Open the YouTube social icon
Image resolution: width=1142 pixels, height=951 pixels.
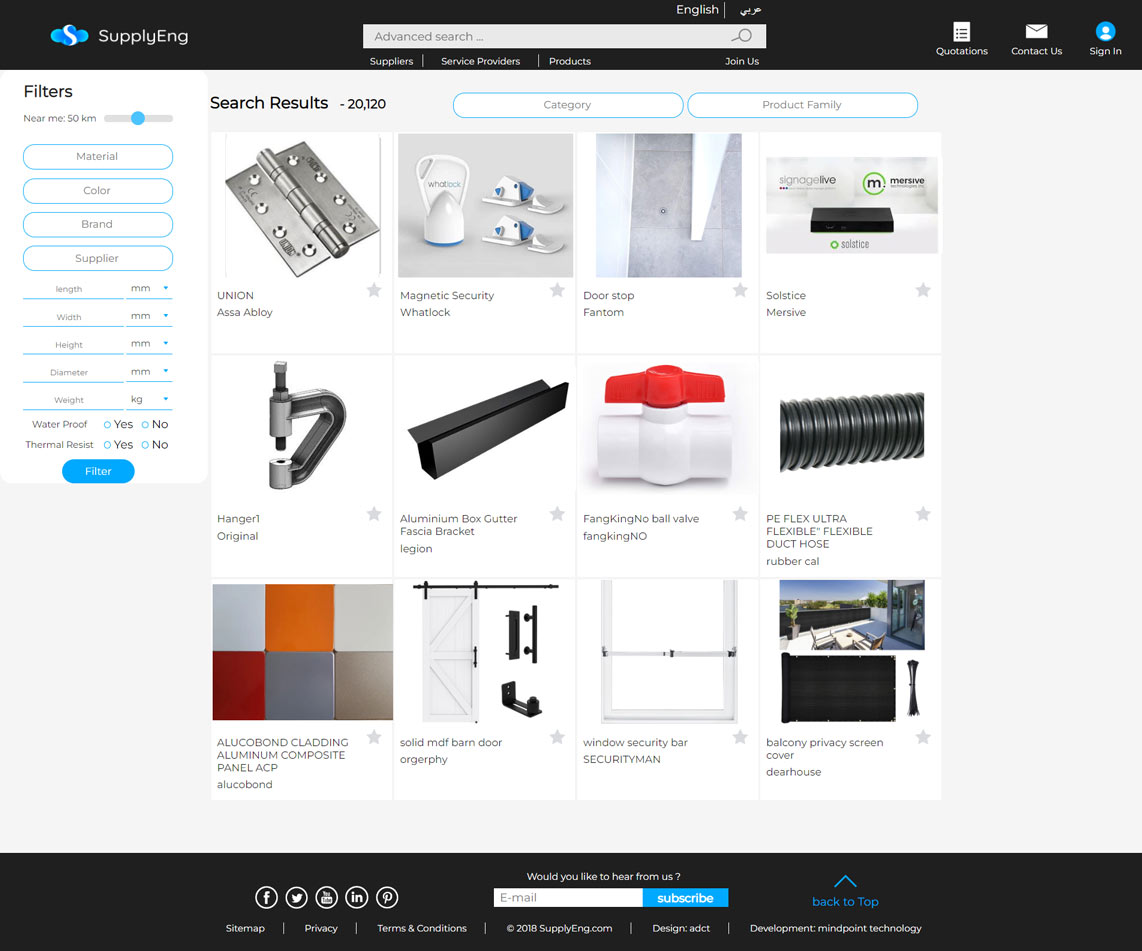[x=327, y=897]
